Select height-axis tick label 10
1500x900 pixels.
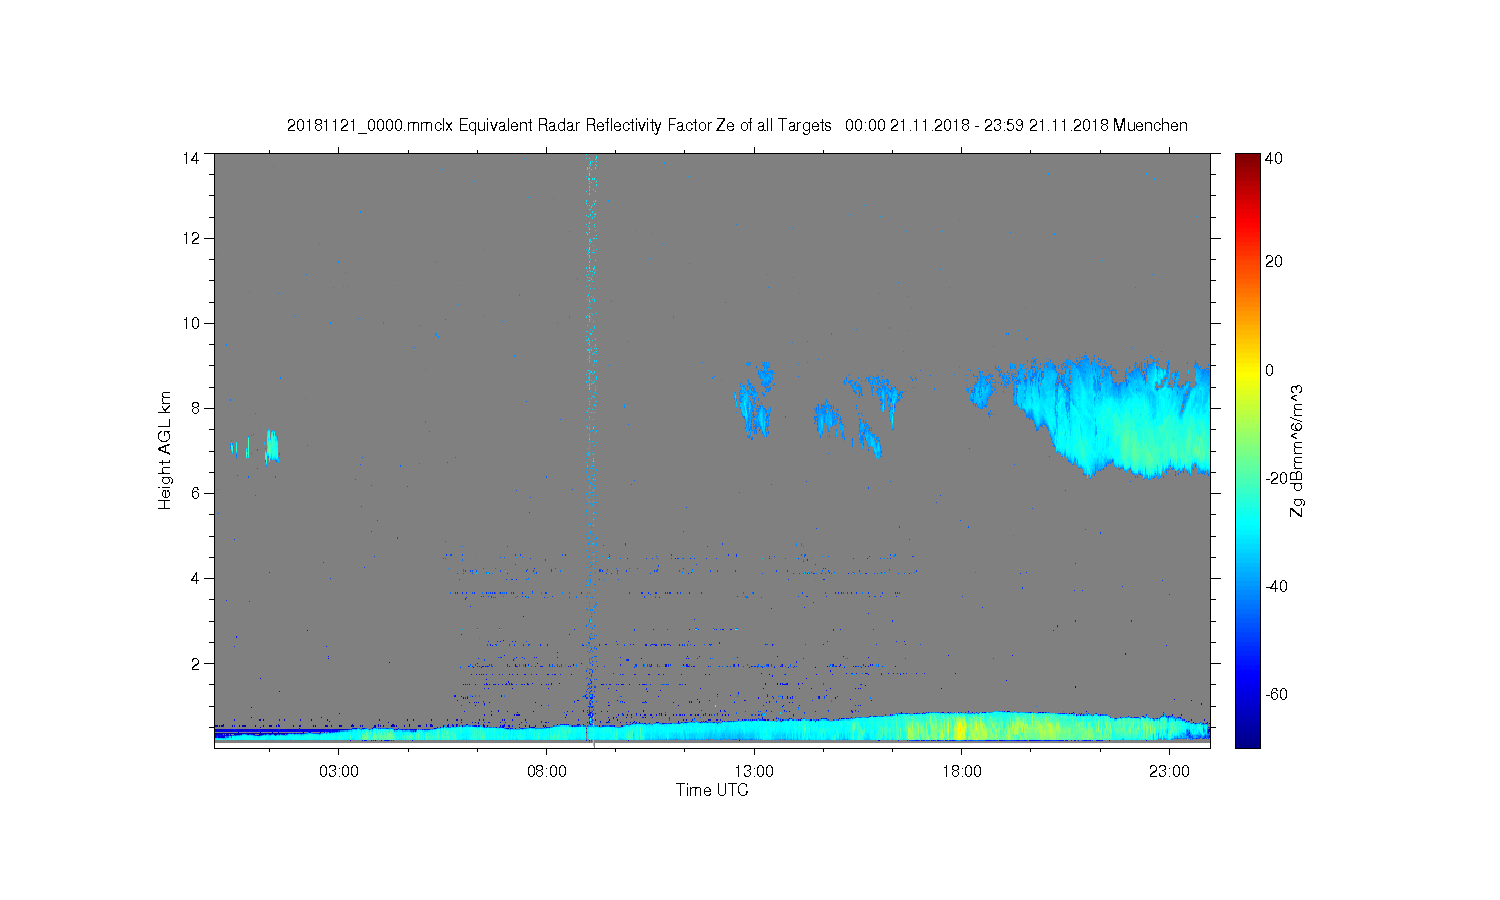(x=190, y=323)
